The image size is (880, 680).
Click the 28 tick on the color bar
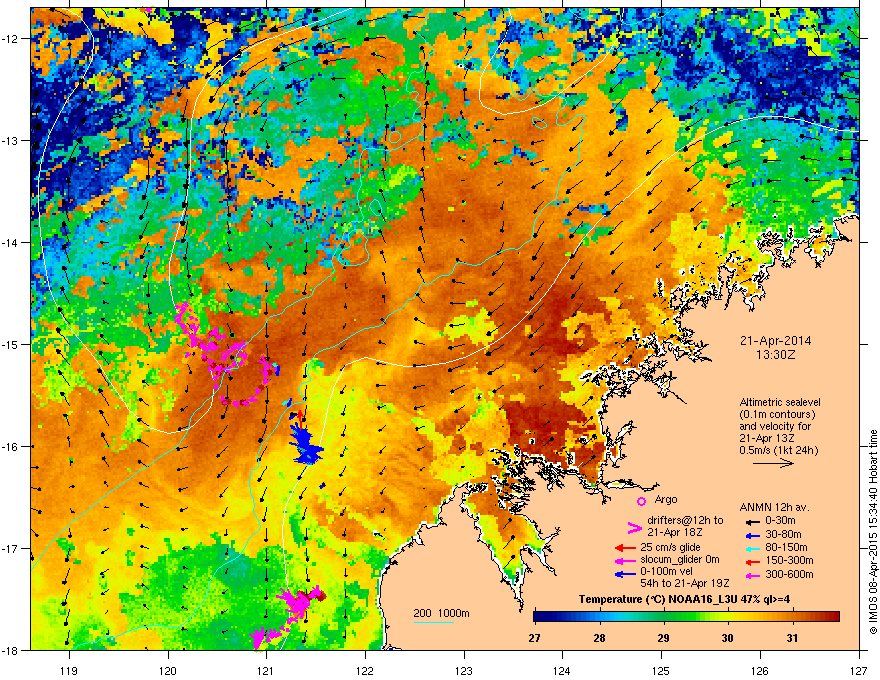(x=599, y=638)
